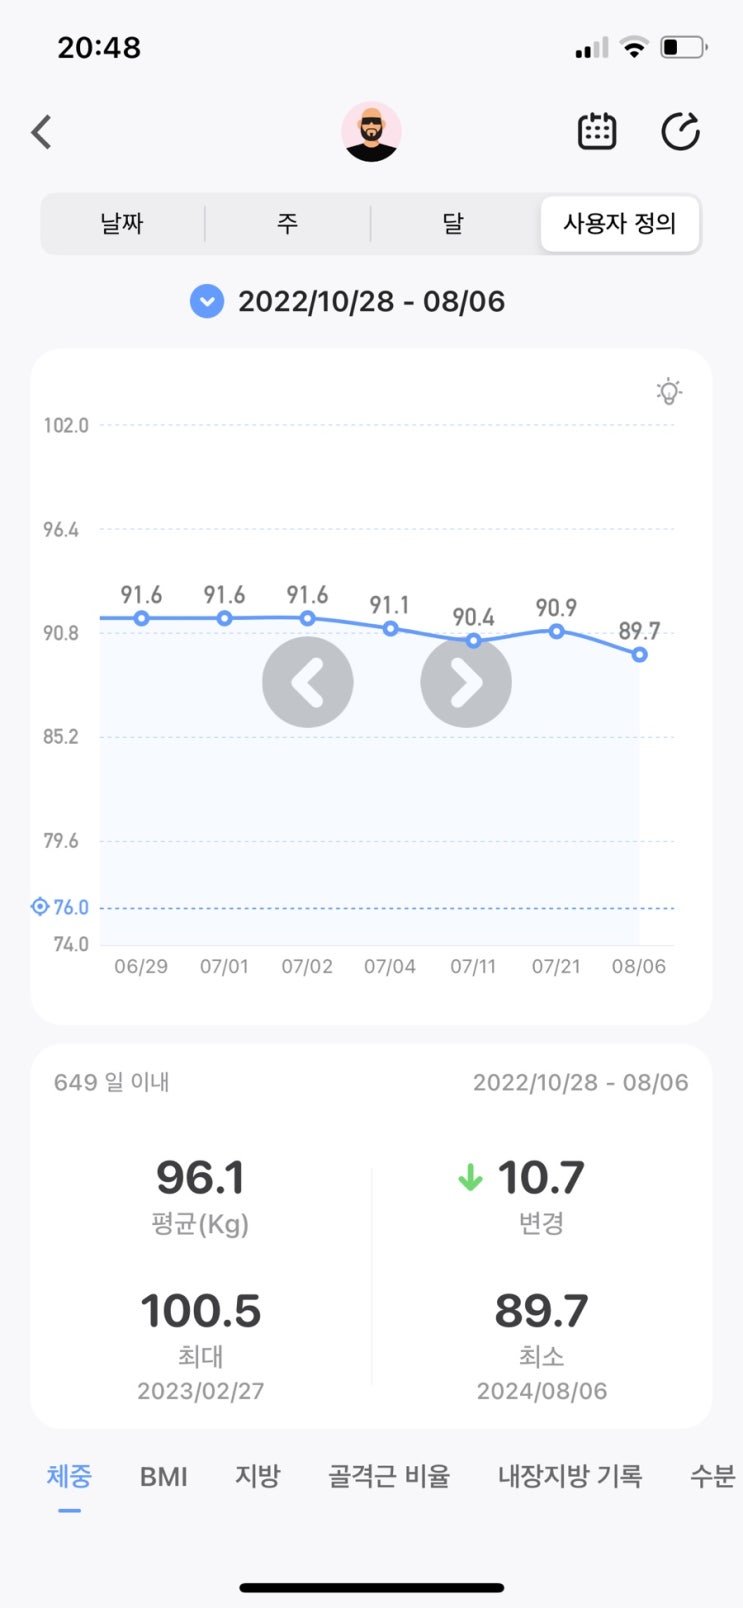This screenshot has width=743, height=1608.
Task: Open the 내장지방 기록 tab
Action: 570,1476
